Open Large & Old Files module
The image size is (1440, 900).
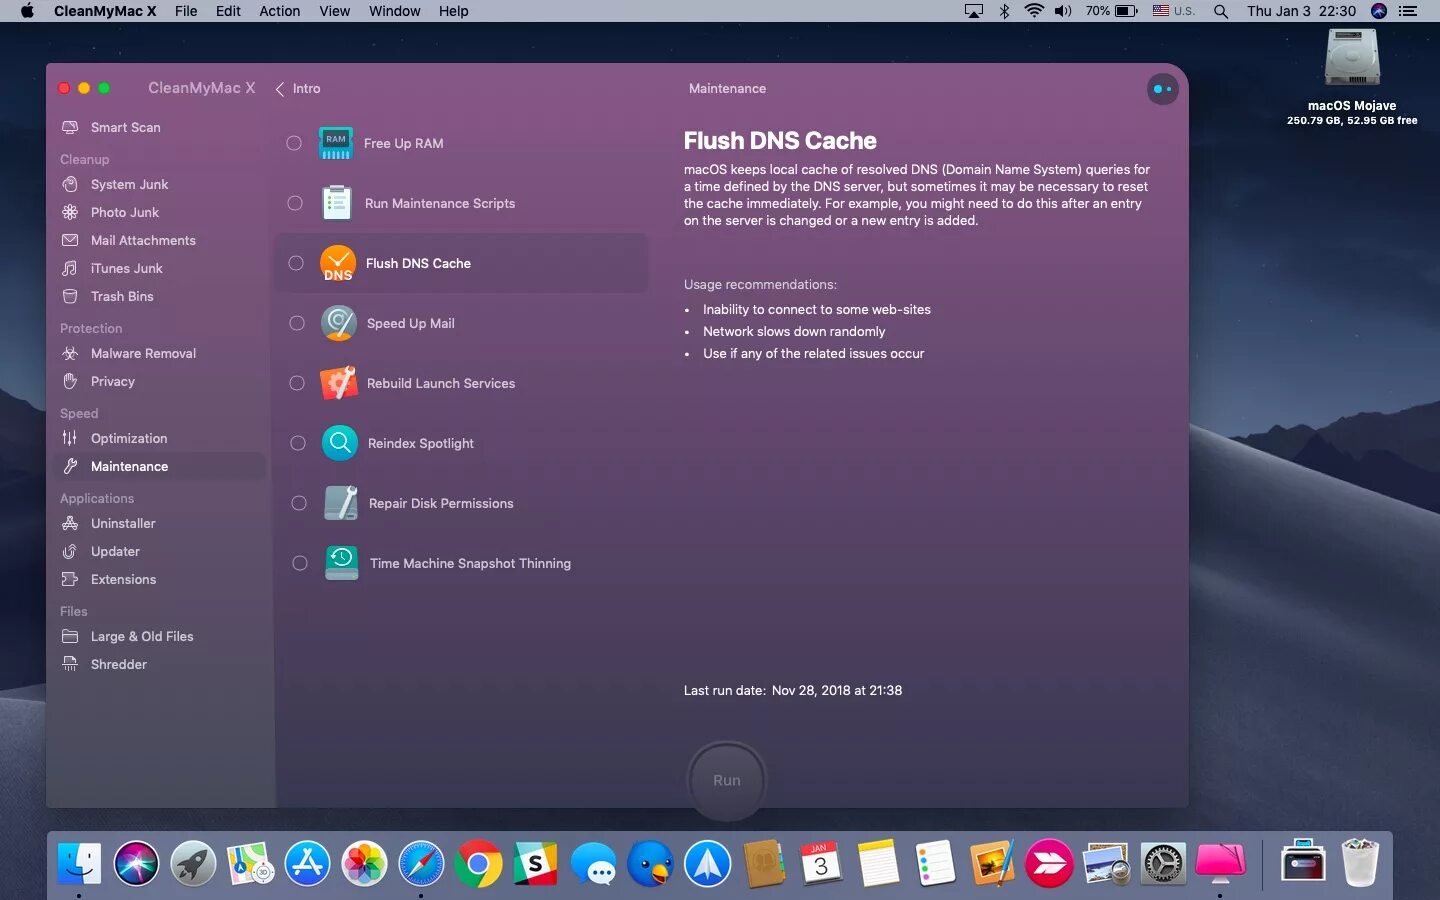pyautogui.click(x=142, y=636)
